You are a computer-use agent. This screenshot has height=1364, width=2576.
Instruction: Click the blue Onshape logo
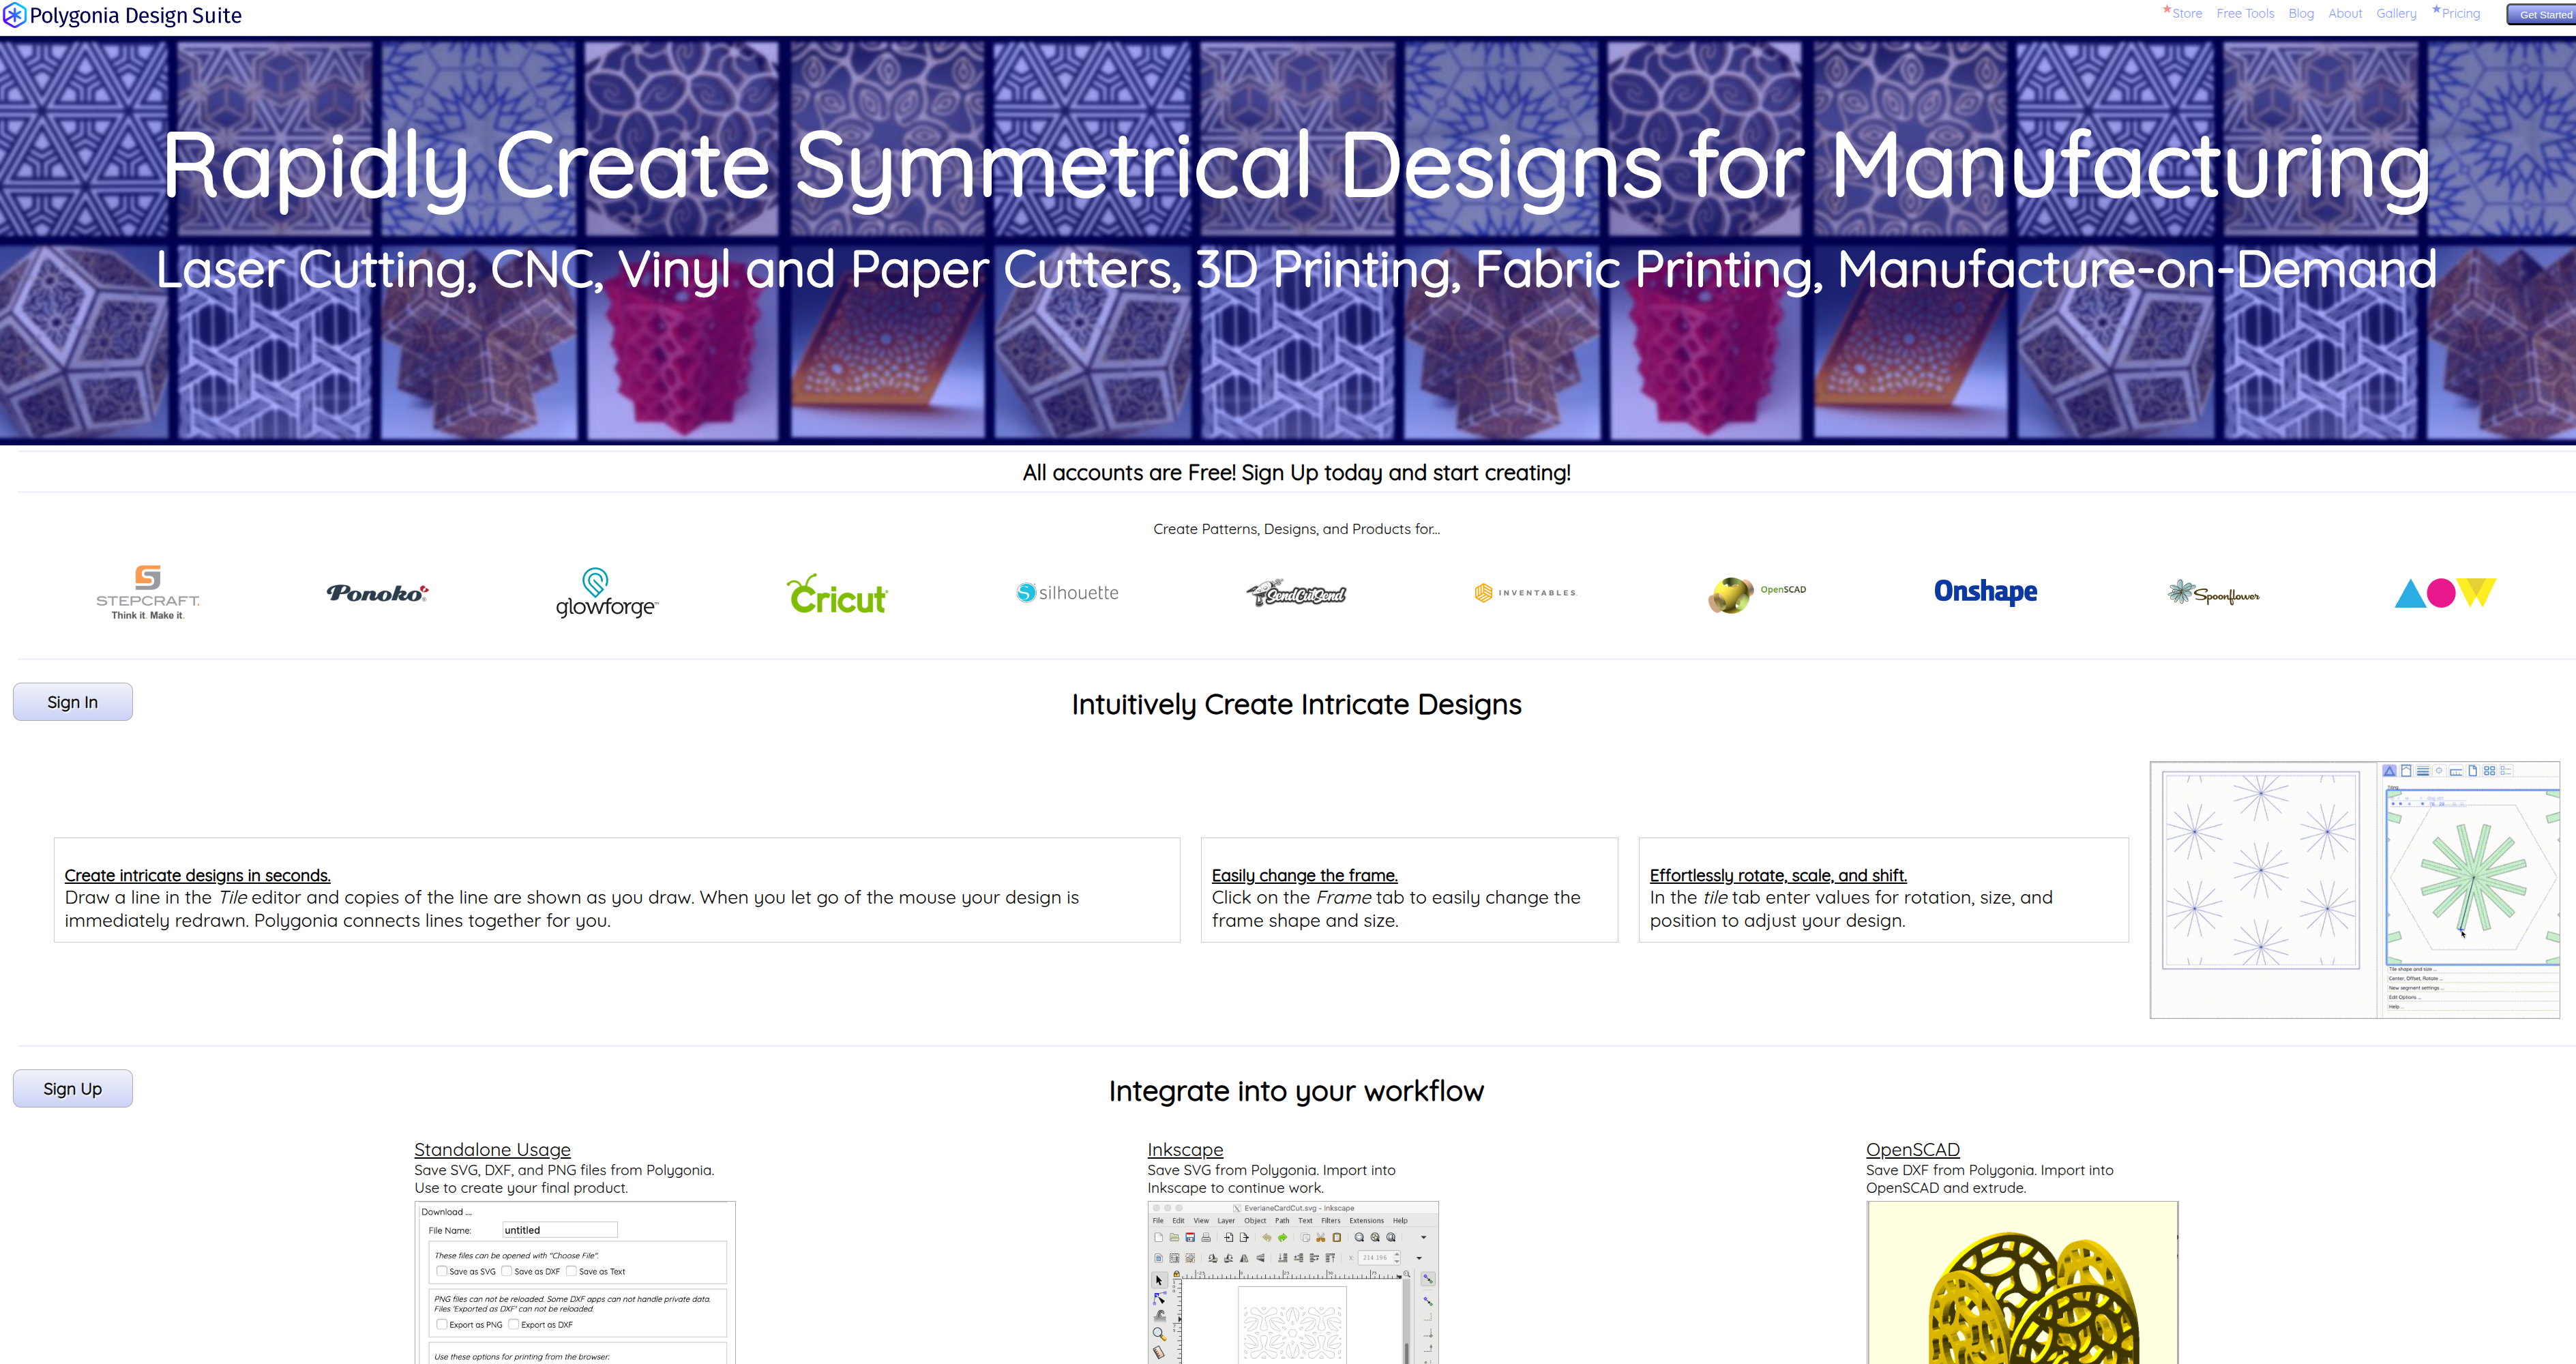point(1985,592)
